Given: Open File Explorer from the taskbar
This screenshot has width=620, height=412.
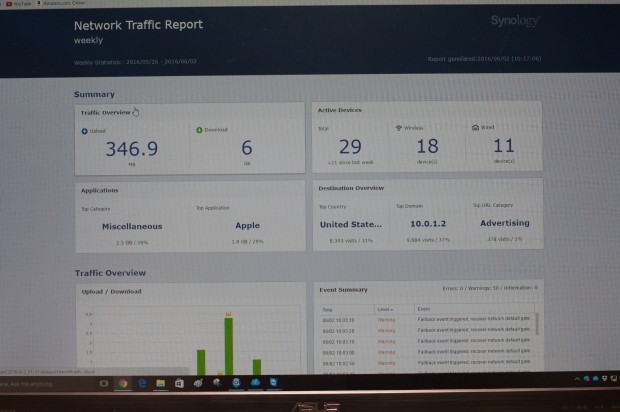Looking at the screenshot, I should point(160,383).
